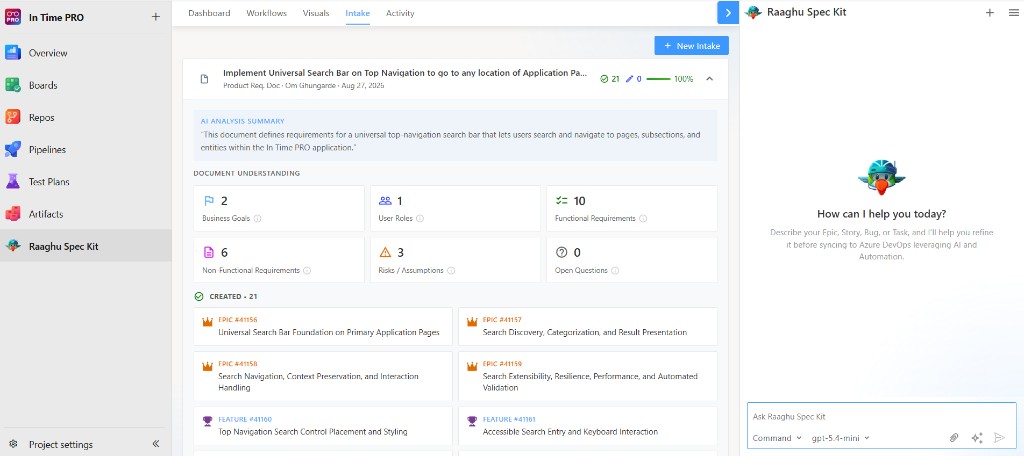The image size is (1024, 456).
Task: Switch to the Activity tab
Action: [x=400, y=13]
